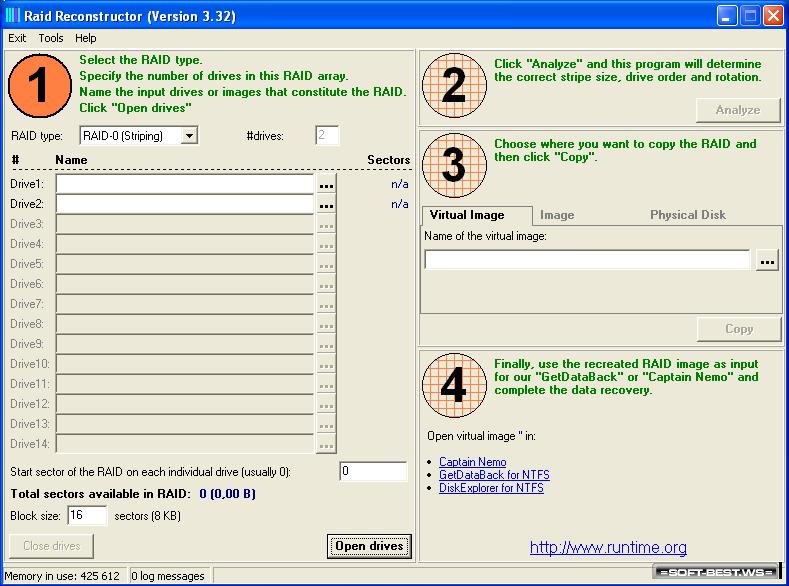Open the GetDataBack for NTFS link

tap(494, 475)
